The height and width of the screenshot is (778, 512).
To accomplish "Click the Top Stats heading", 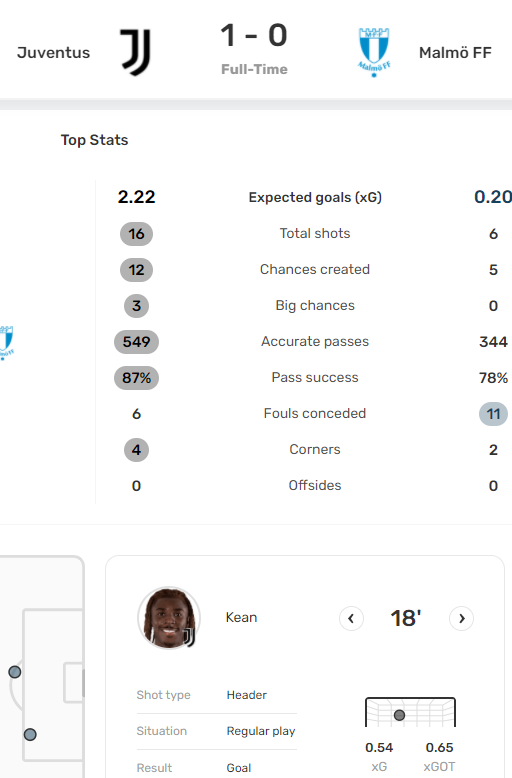I will pos(94,140).
